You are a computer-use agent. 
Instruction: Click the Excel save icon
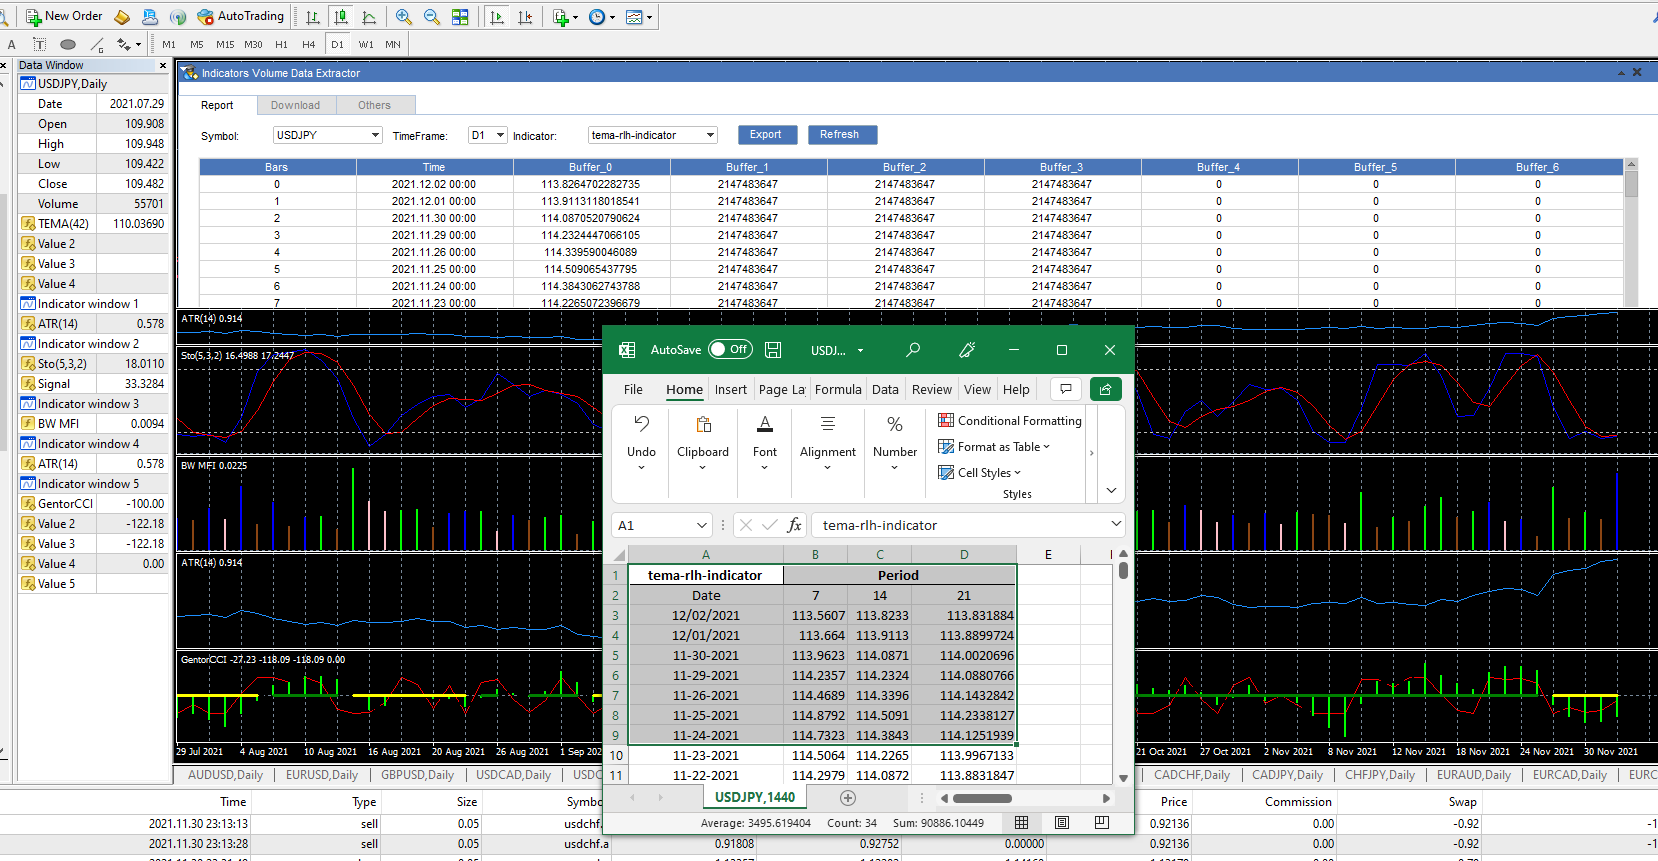pyautogui.click(x=773, y=350)
